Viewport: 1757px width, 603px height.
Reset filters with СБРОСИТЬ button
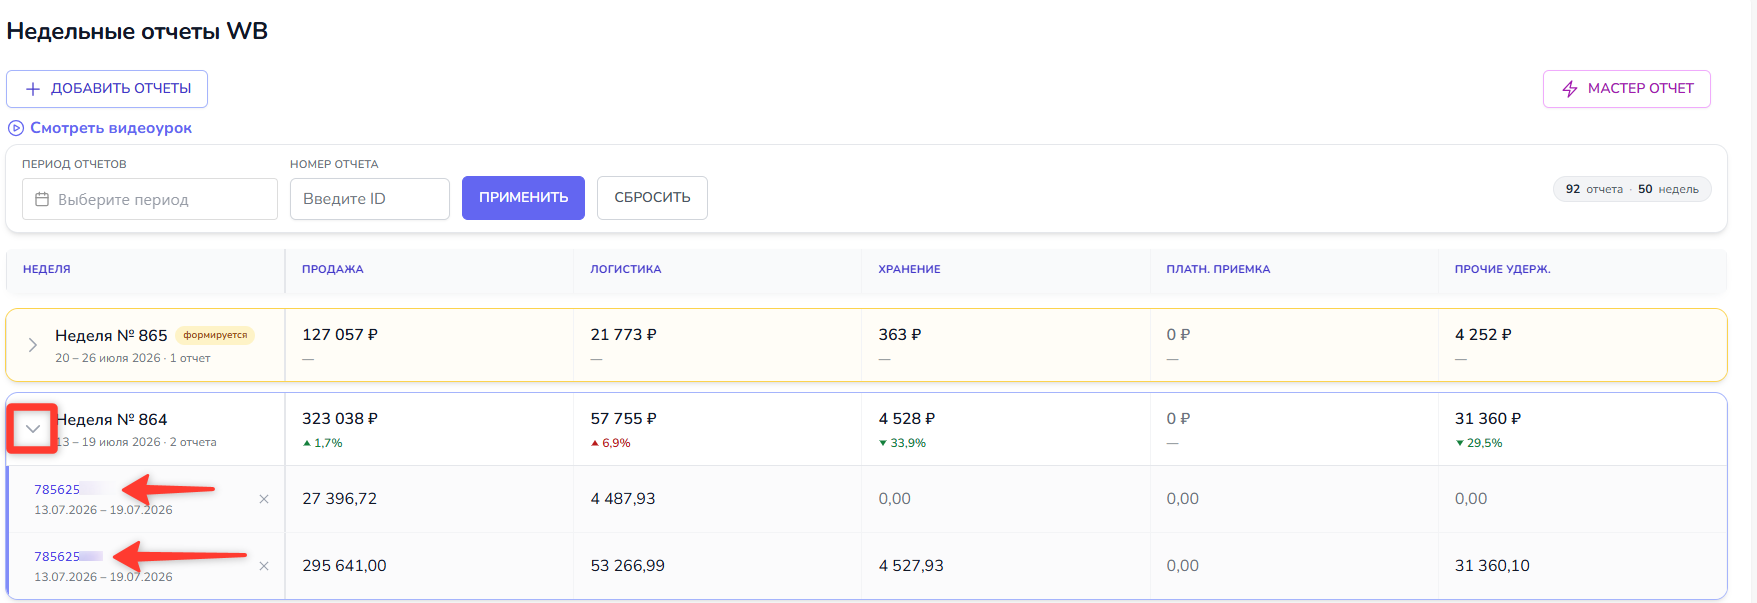pos(652,198)
